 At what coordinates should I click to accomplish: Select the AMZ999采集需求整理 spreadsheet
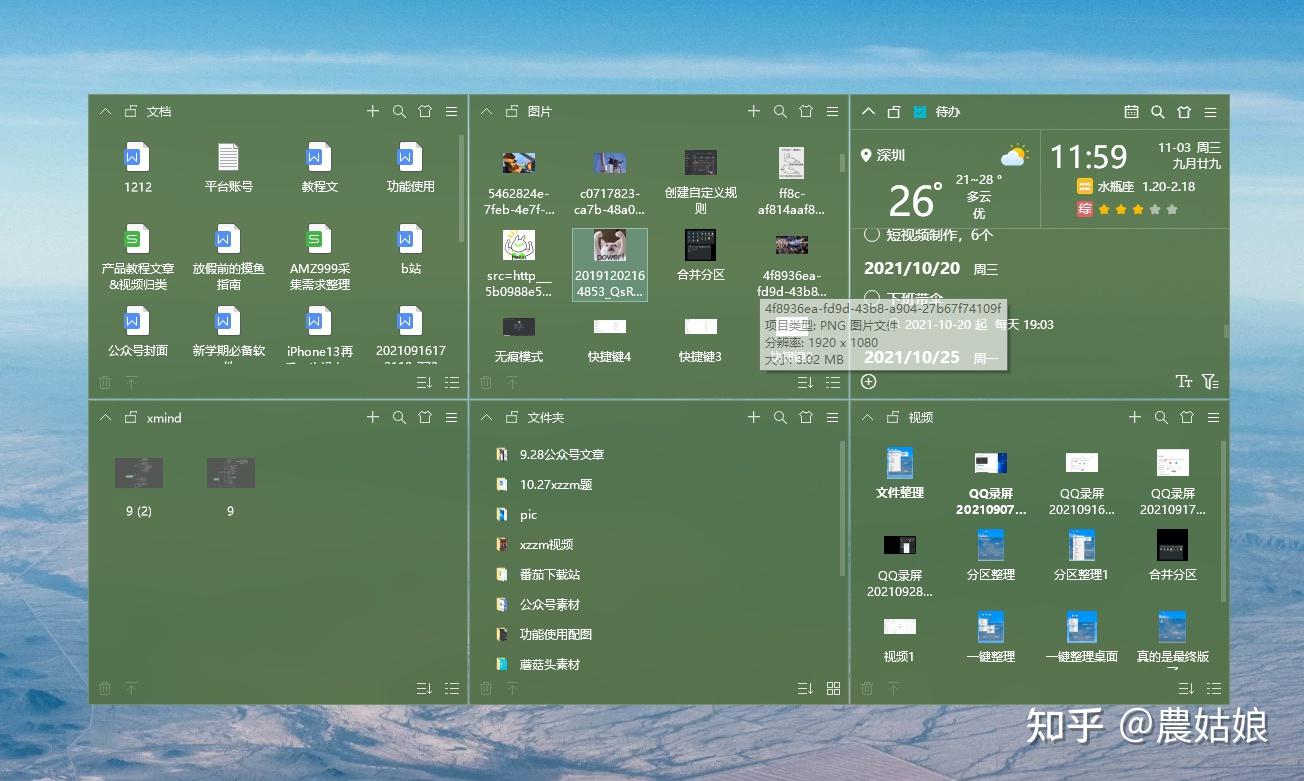320,258
